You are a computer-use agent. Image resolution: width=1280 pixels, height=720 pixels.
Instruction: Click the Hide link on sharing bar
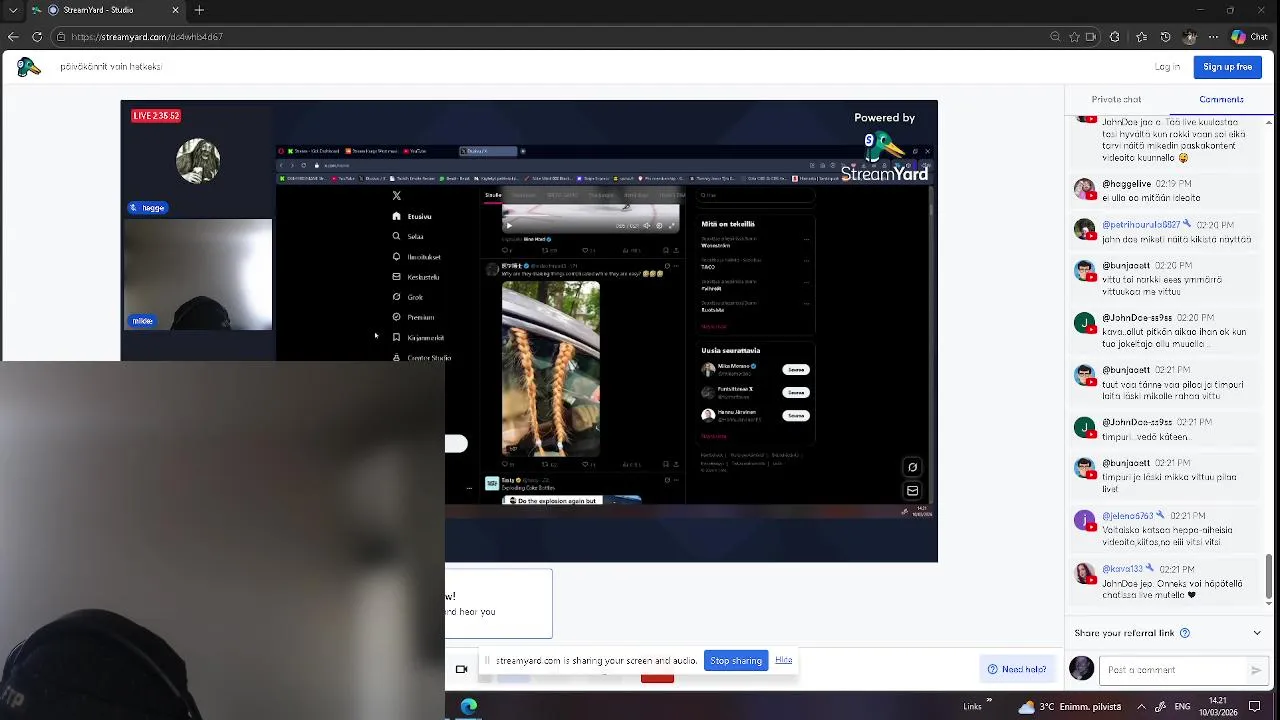click(784, 660)
